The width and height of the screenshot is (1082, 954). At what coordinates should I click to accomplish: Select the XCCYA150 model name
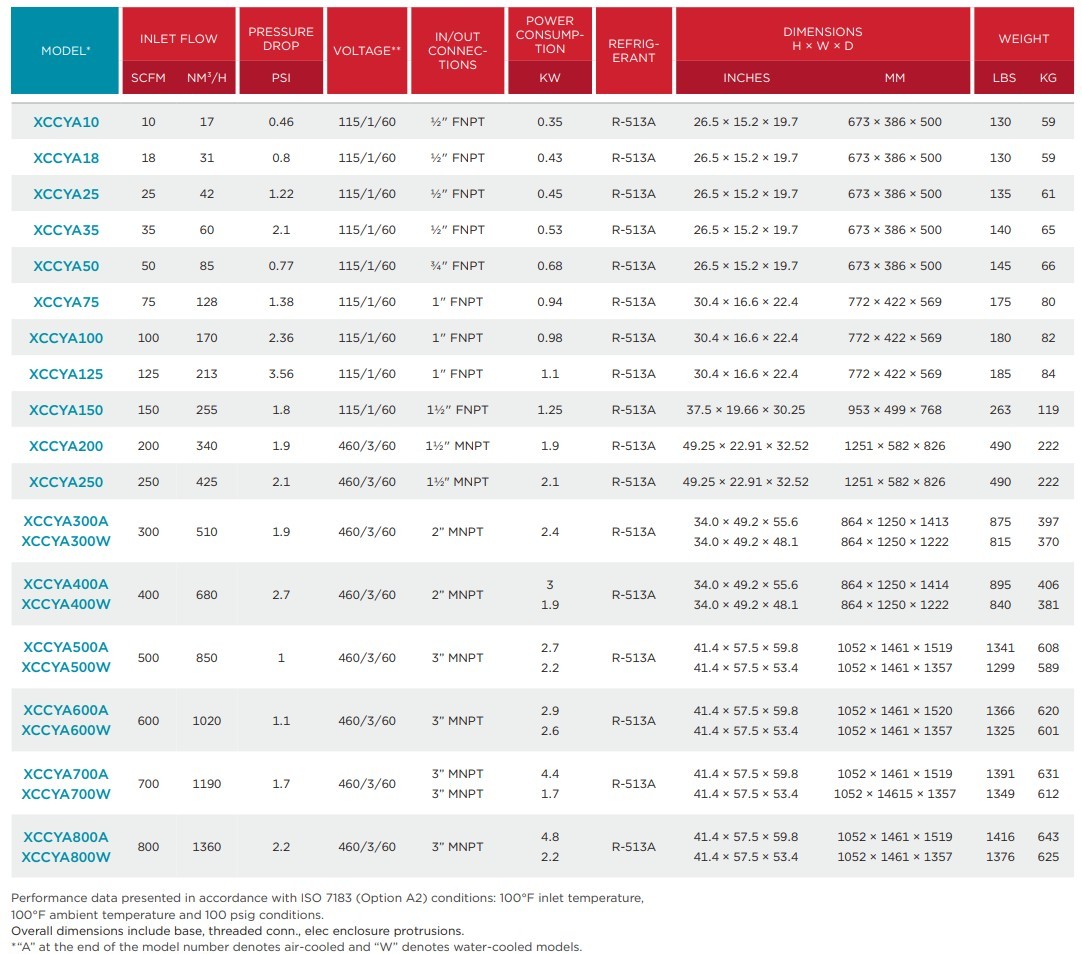[66, 410]
